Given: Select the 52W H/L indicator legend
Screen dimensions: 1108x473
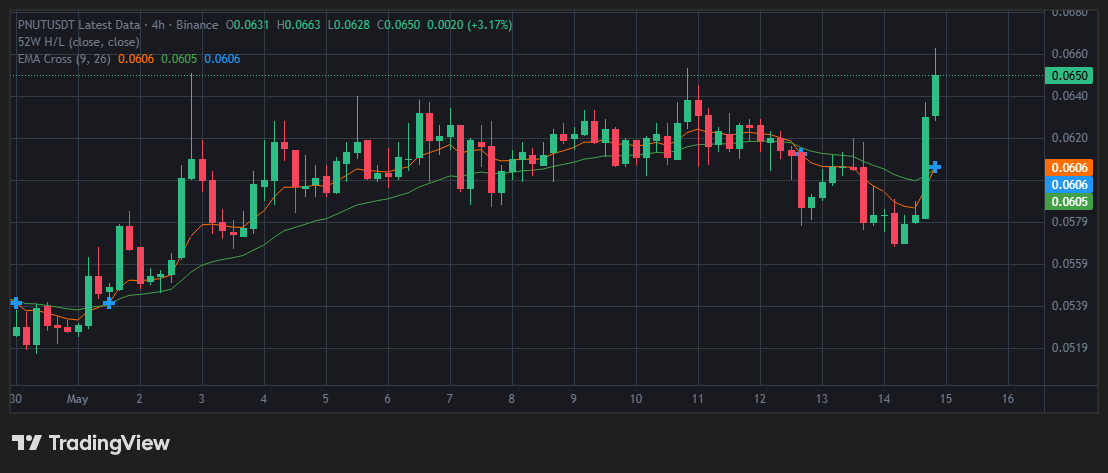Looking at the screenshot, I should click(79, 42).
